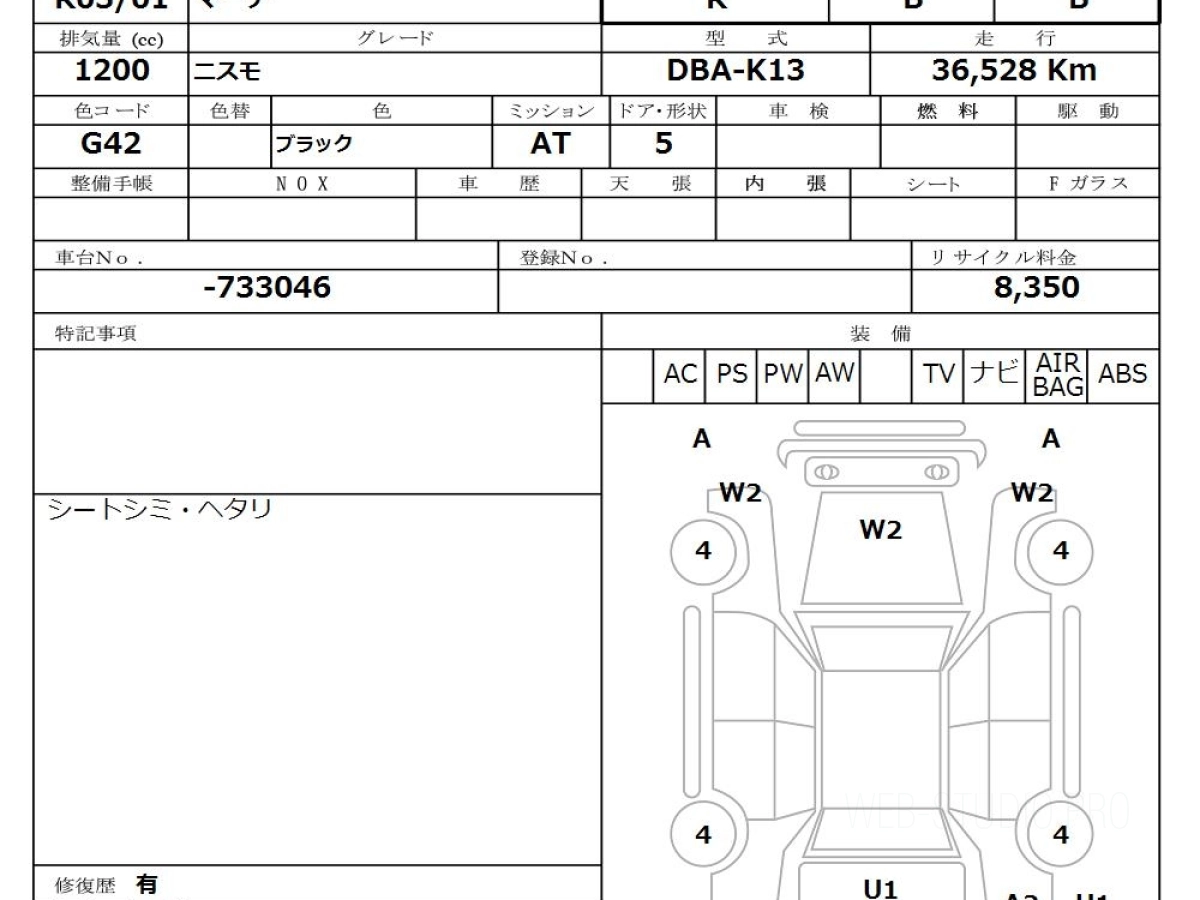The image size is (1200, 900).
Task: Click the repair history text 修復歴 有
Action: (107, 885)
